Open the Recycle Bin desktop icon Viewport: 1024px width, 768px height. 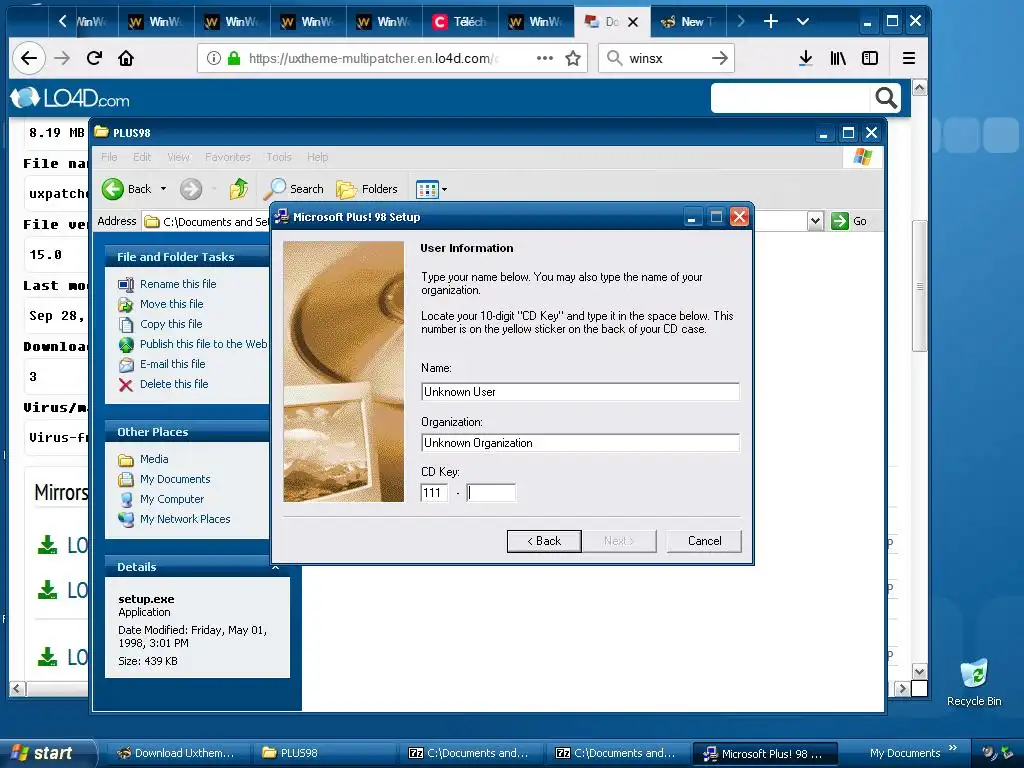[x=974, y=682]
